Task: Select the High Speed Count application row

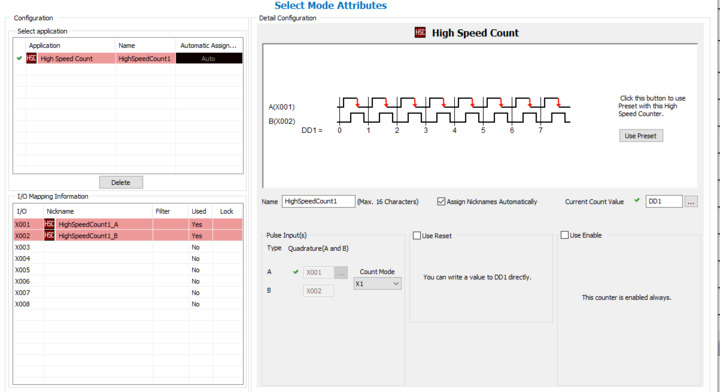Action: 128,58
